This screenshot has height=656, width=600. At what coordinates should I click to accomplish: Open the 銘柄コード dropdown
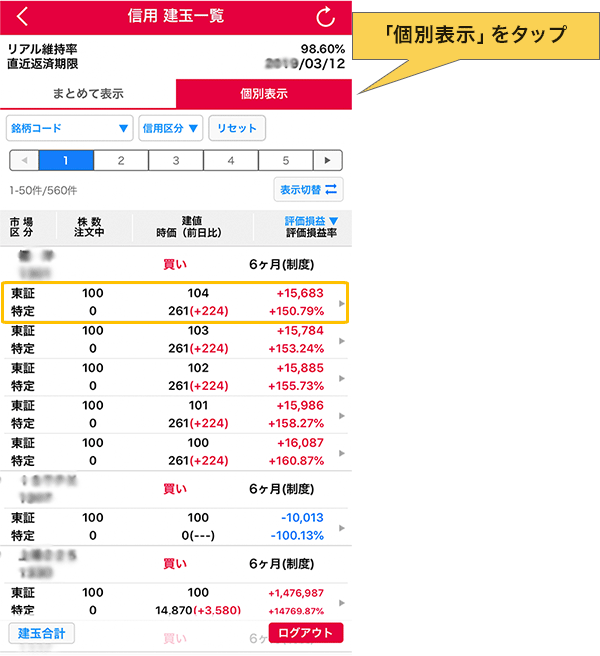pyautogui.click(x=69, y=128)
